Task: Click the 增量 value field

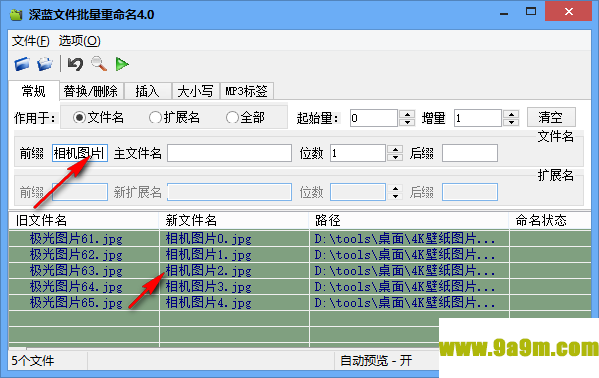Action: coord(478,118)
